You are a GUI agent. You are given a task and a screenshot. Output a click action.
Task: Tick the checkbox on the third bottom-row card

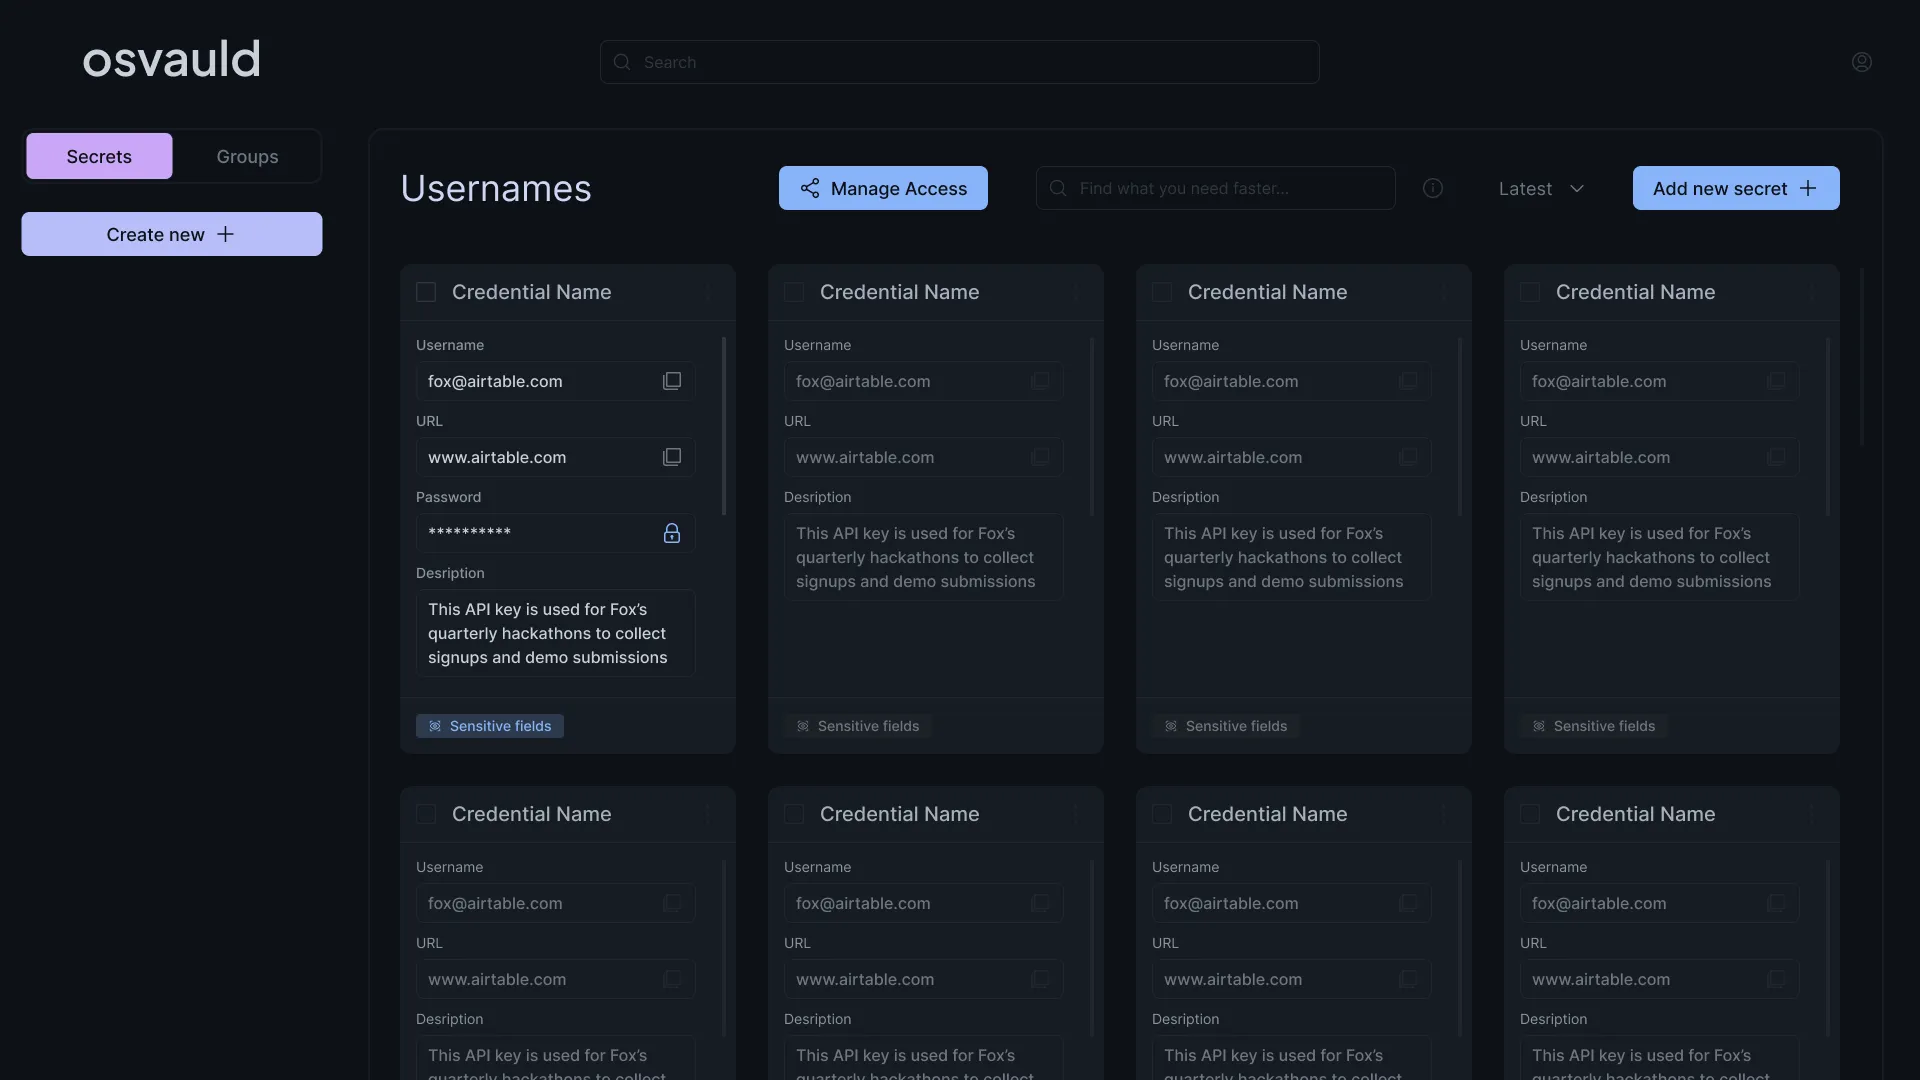click(1162, 814)
